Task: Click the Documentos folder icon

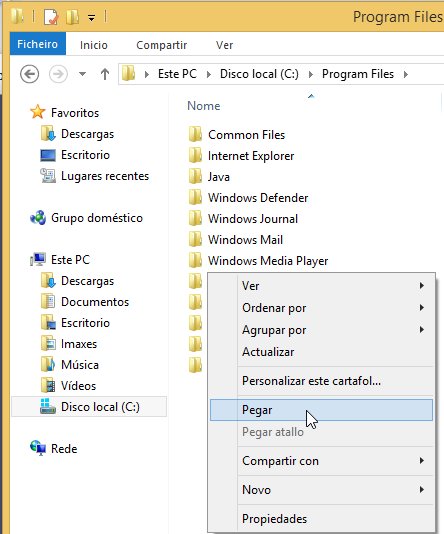Action: point(48,301)
